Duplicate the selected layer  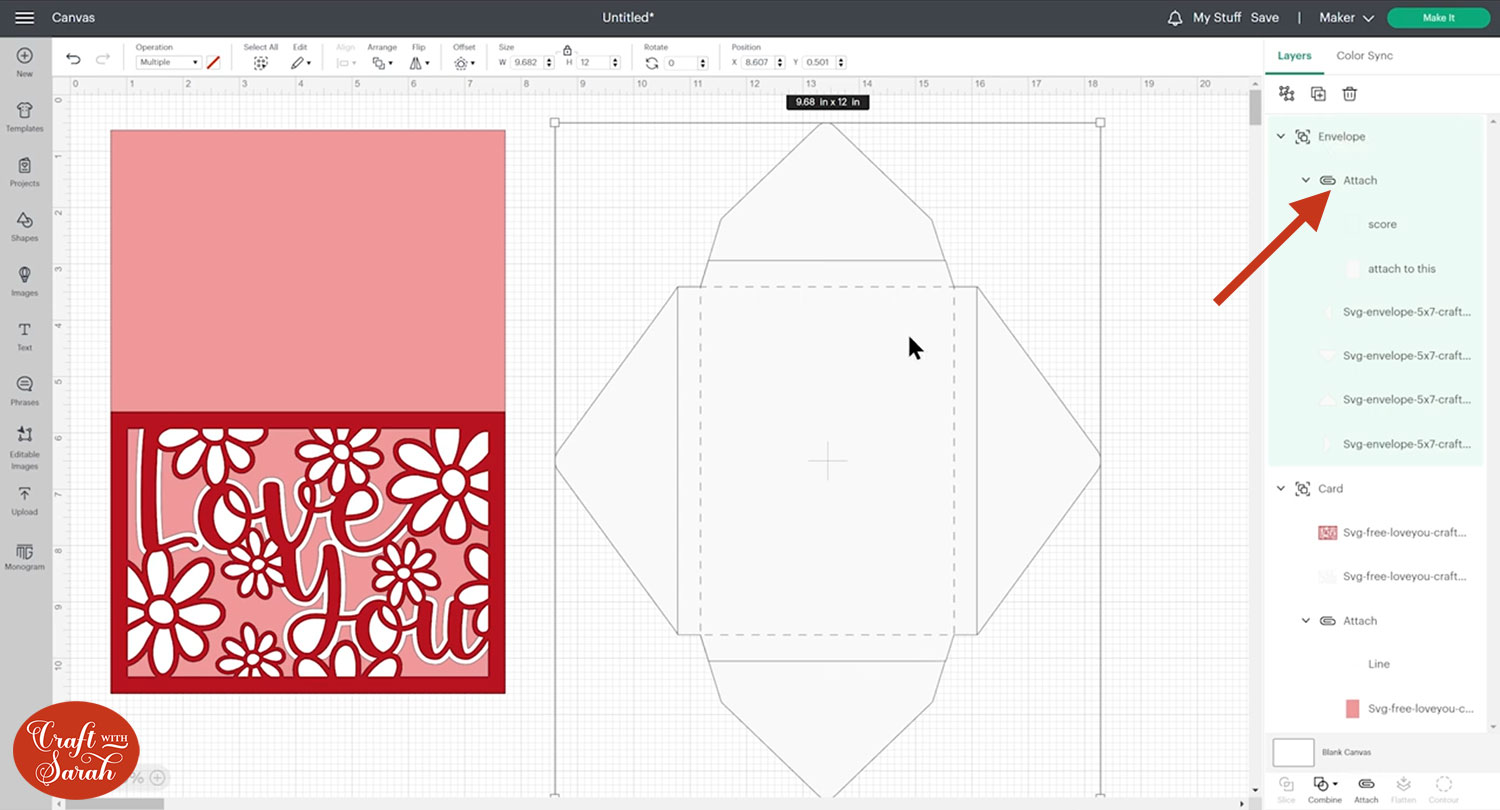(x=1318, y=94)
